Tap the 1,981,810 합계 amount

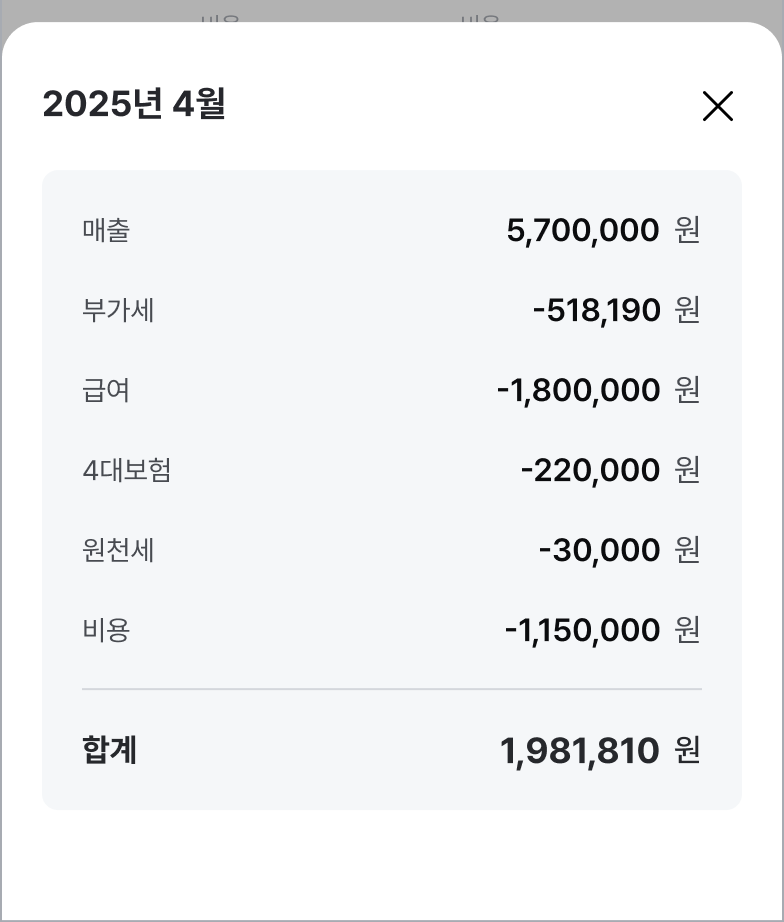point(579,751)
